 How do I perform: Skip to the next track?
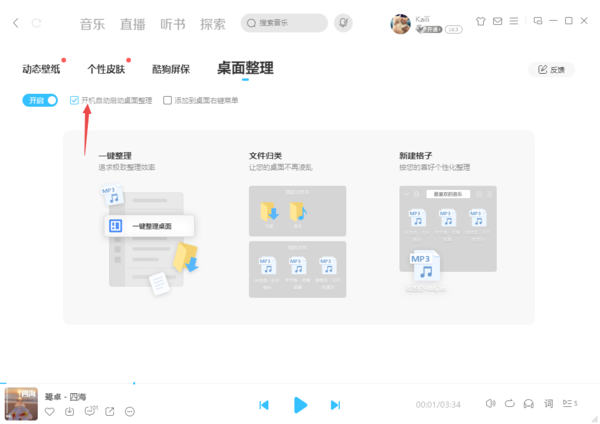click(x=336, y=405)
